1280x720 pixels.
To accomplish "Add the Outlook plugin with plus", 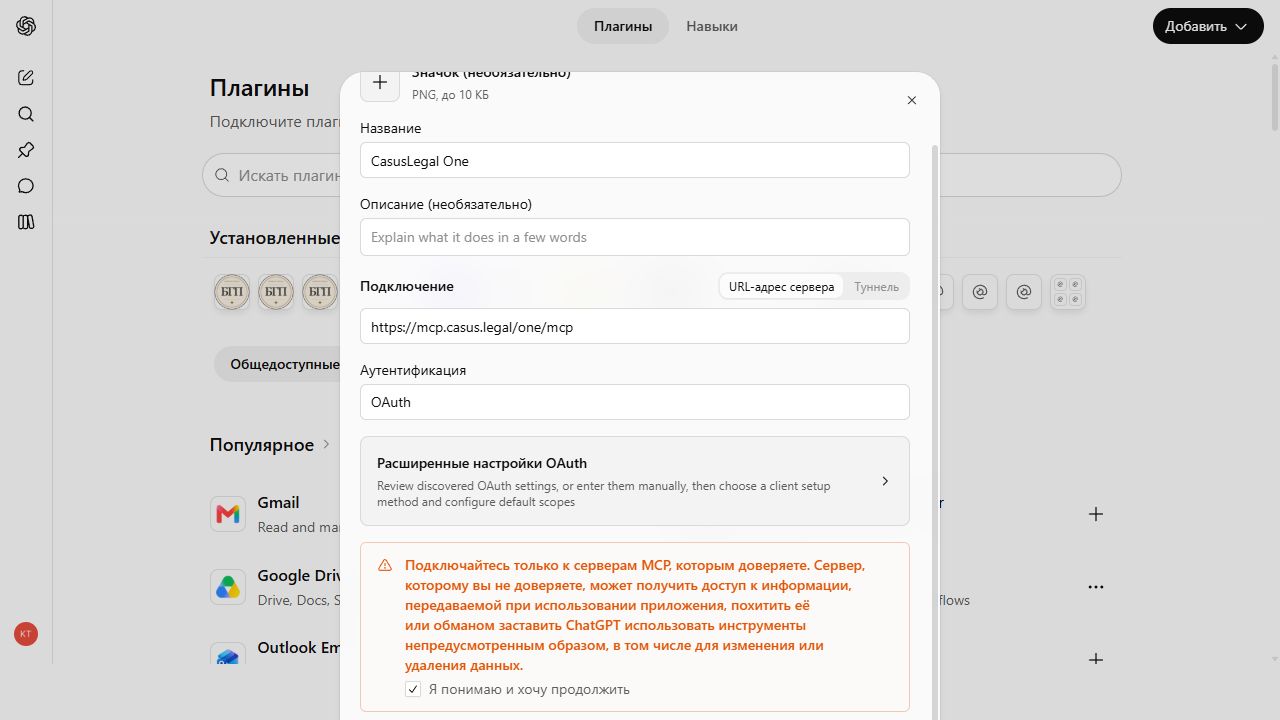I will point(1096,659).
